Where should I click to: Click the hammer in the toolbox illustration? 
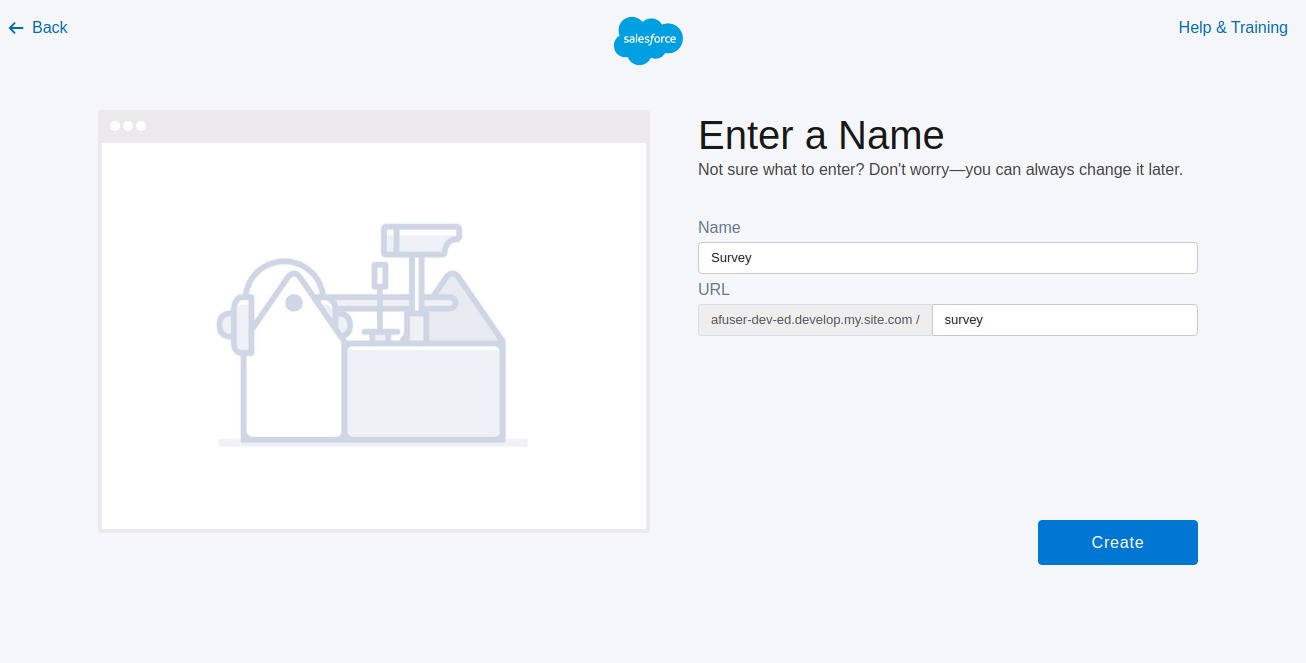point(420,242)
